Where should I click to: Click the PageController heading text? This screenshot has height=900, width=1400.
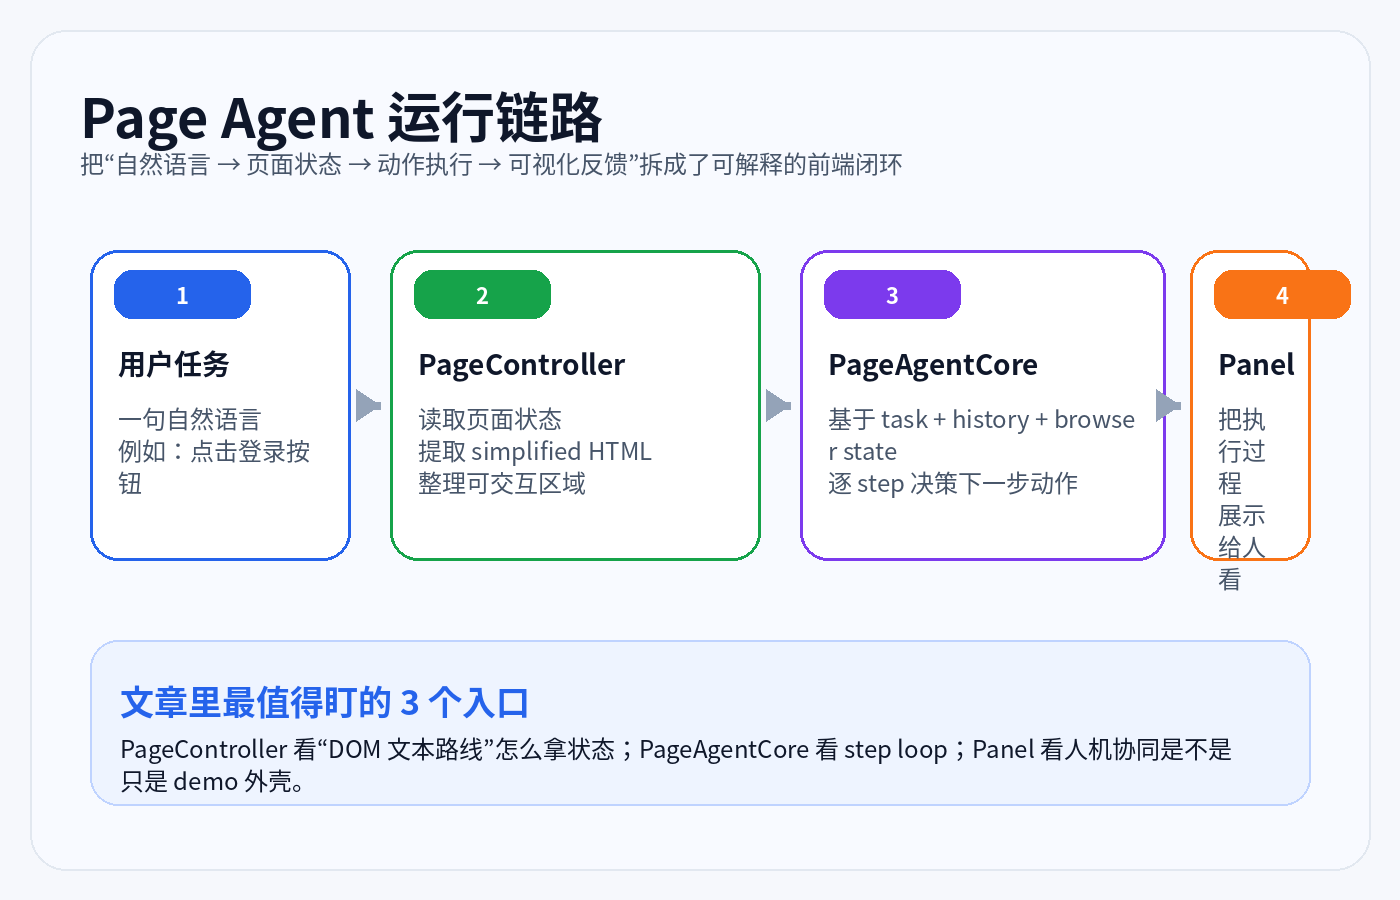(x=521, y=365)
